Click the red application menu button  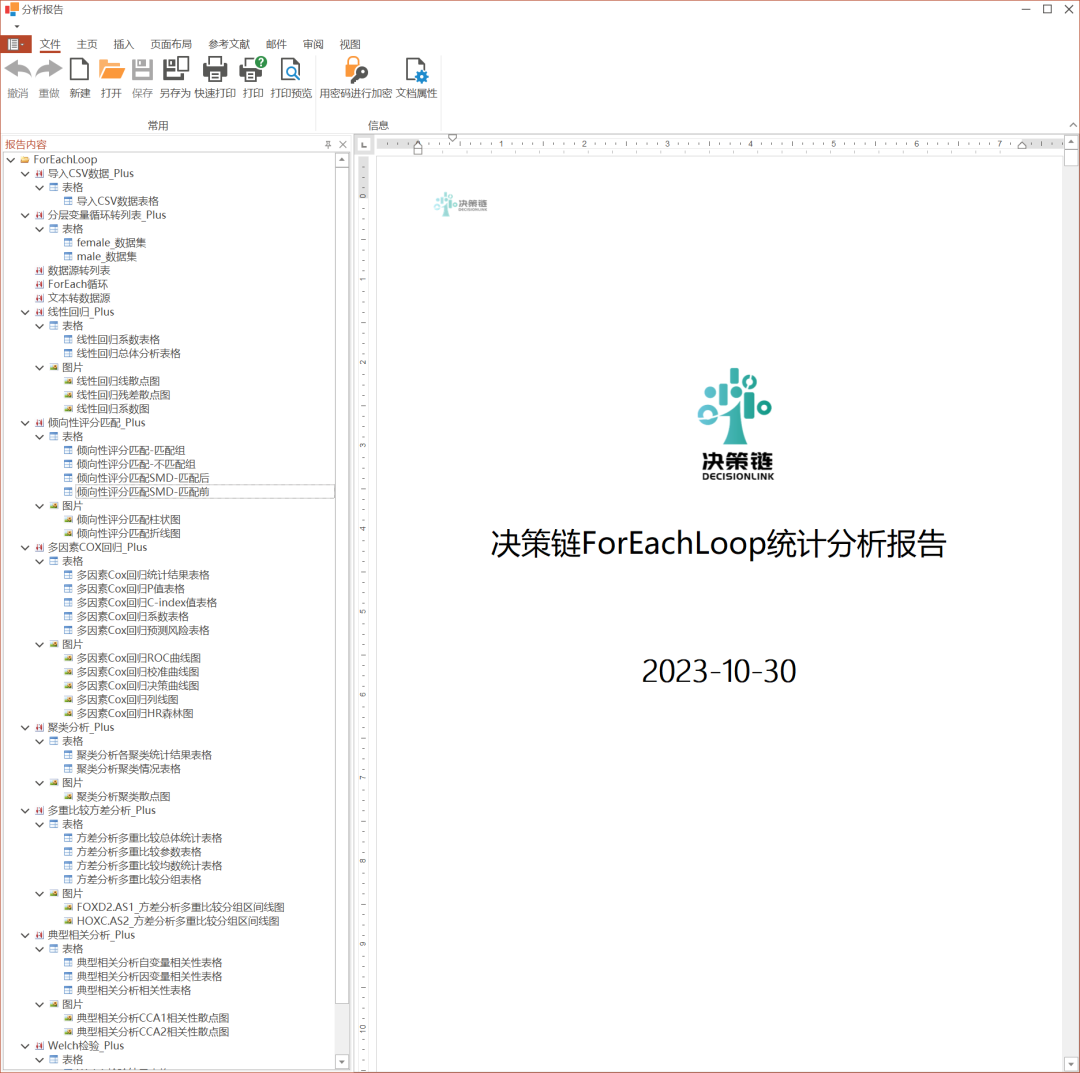(15, 44)
